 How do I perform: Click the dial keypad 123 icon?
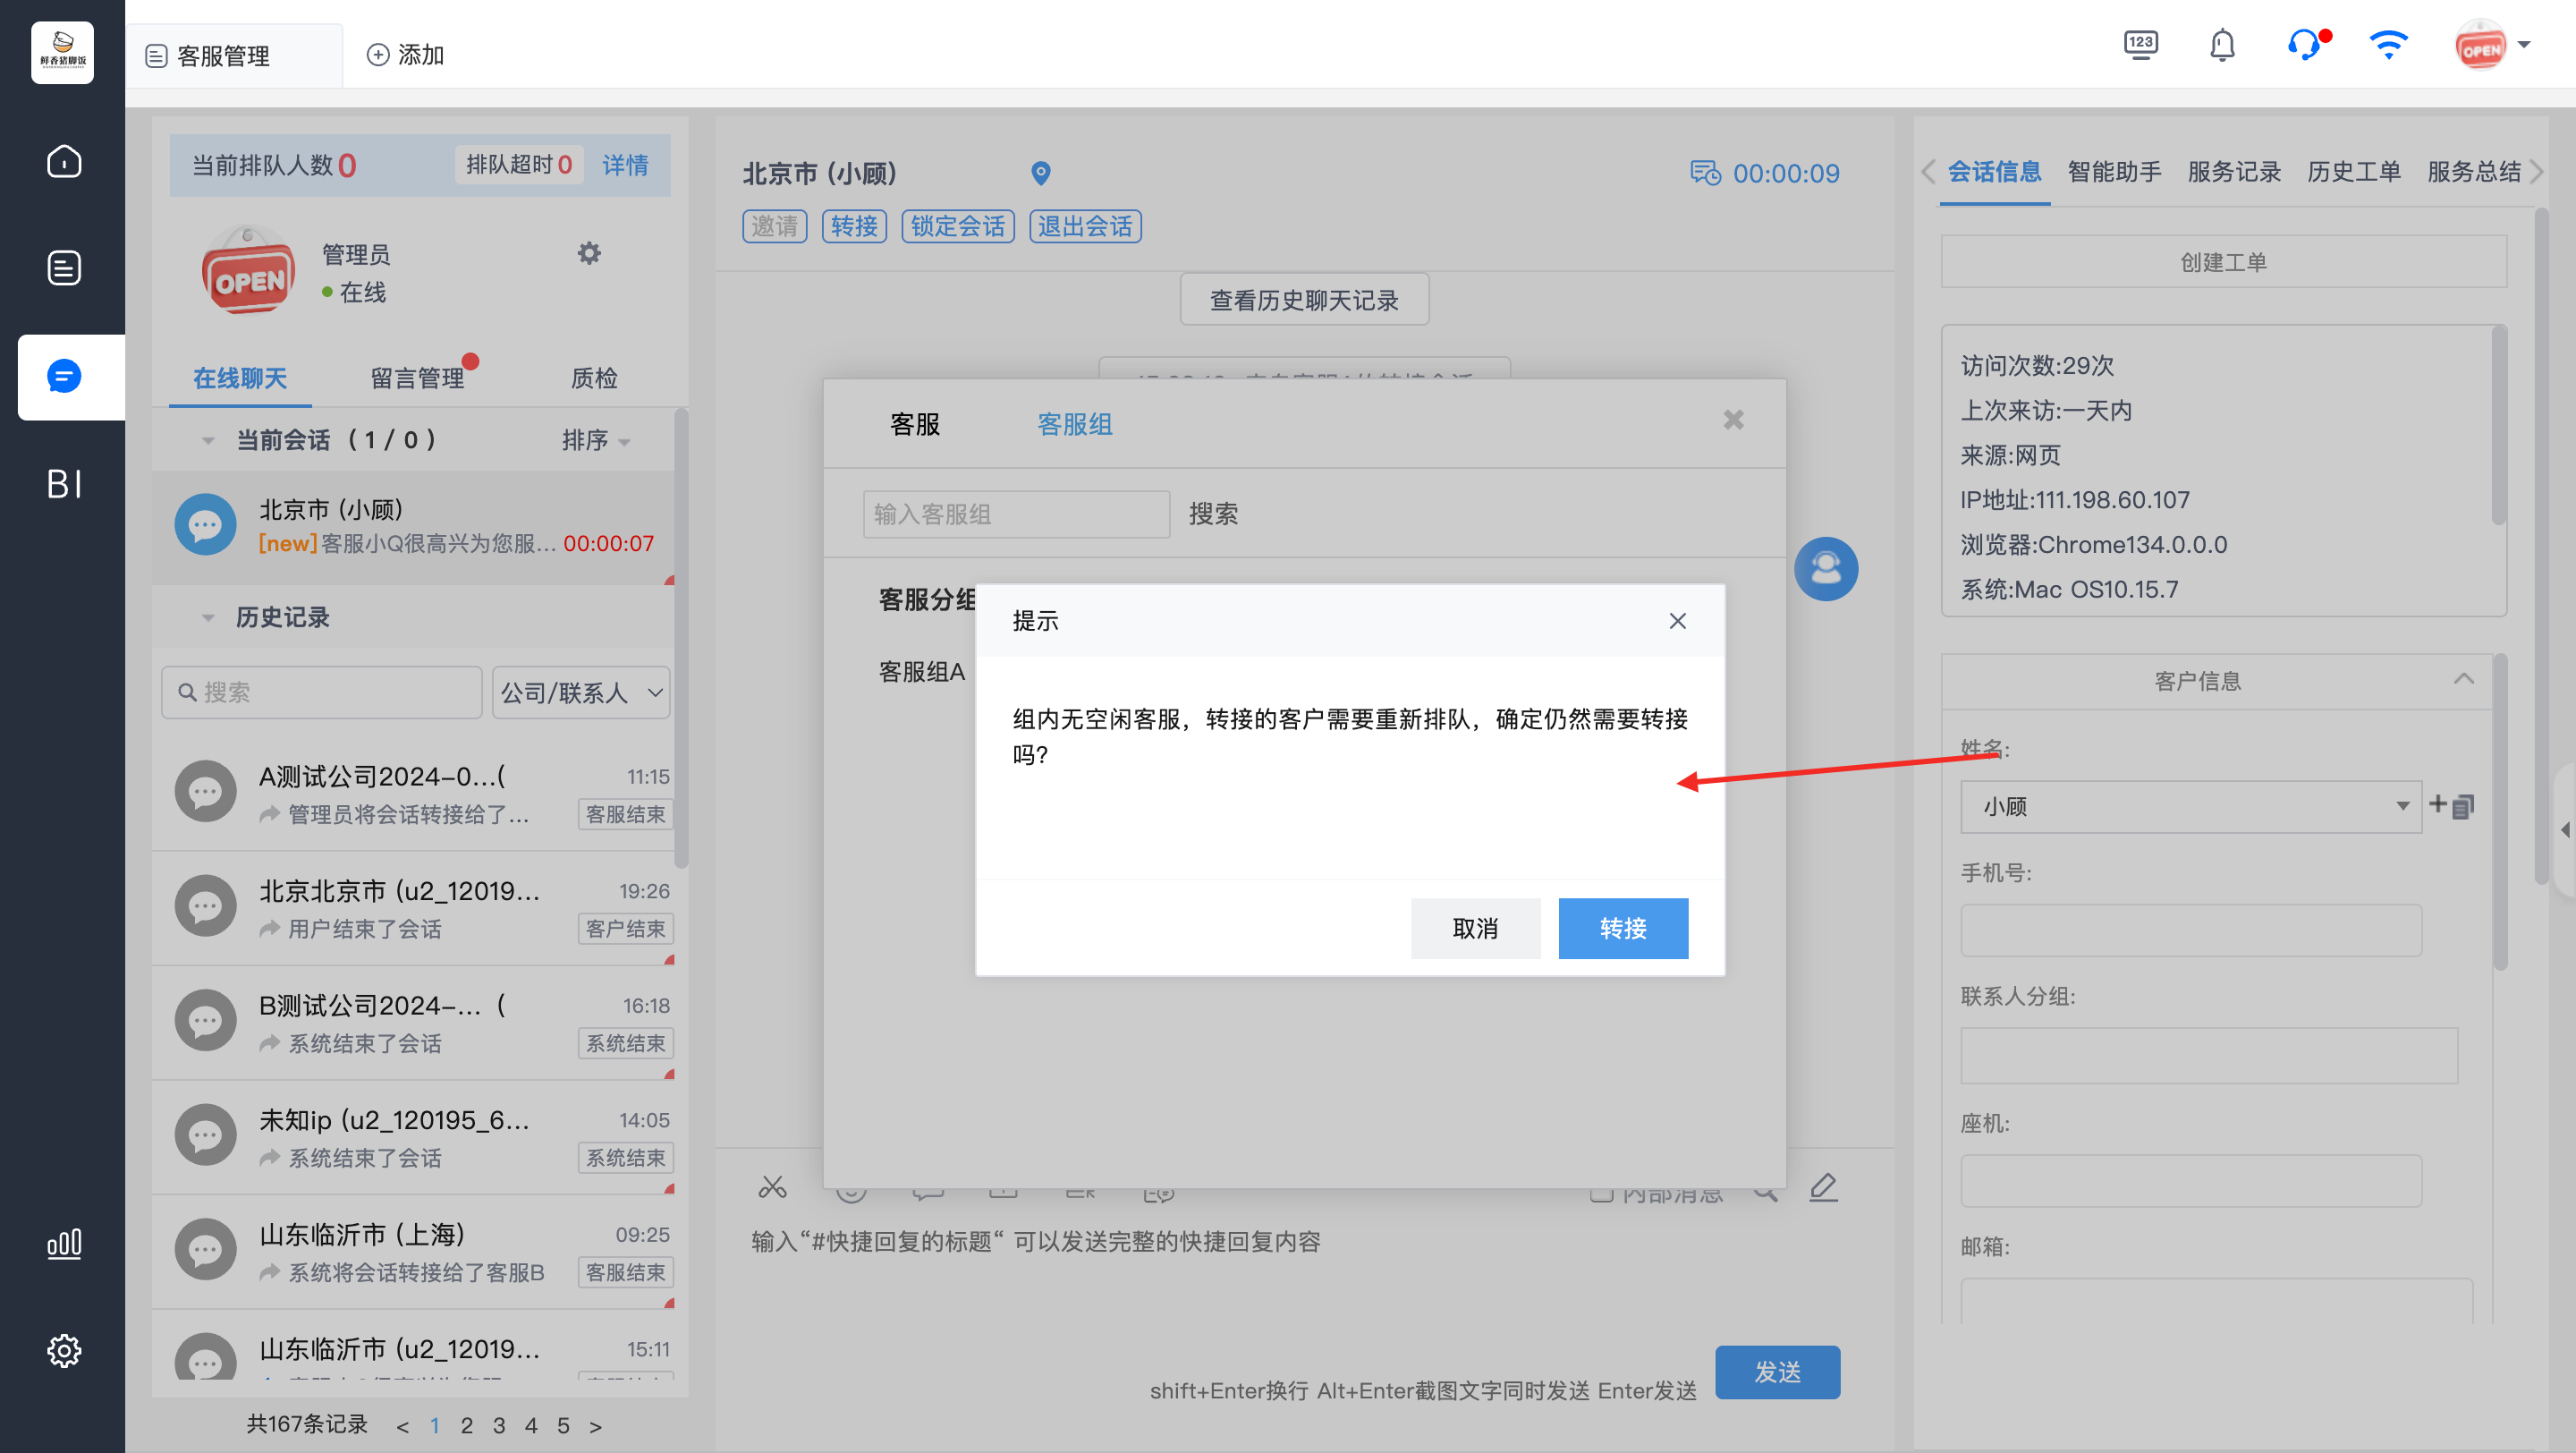pos(2141,46)
